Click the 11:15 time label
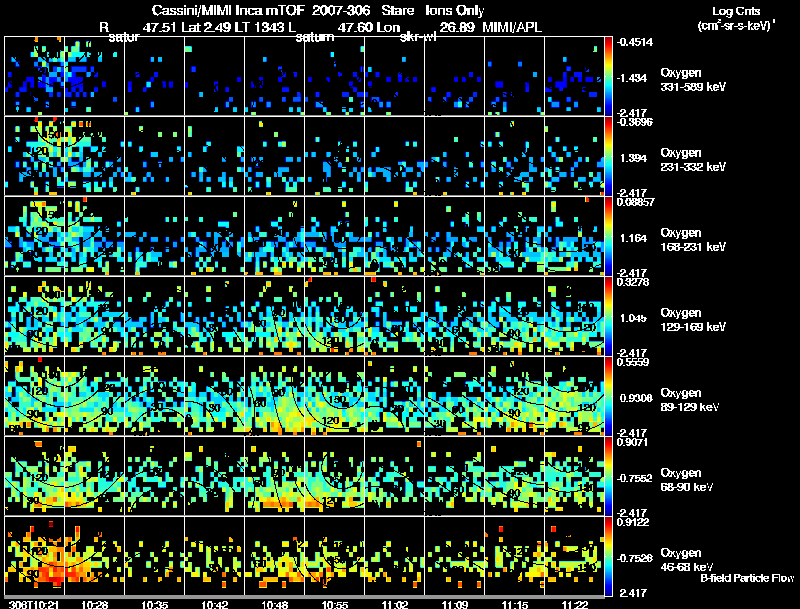 coord(515,605)
